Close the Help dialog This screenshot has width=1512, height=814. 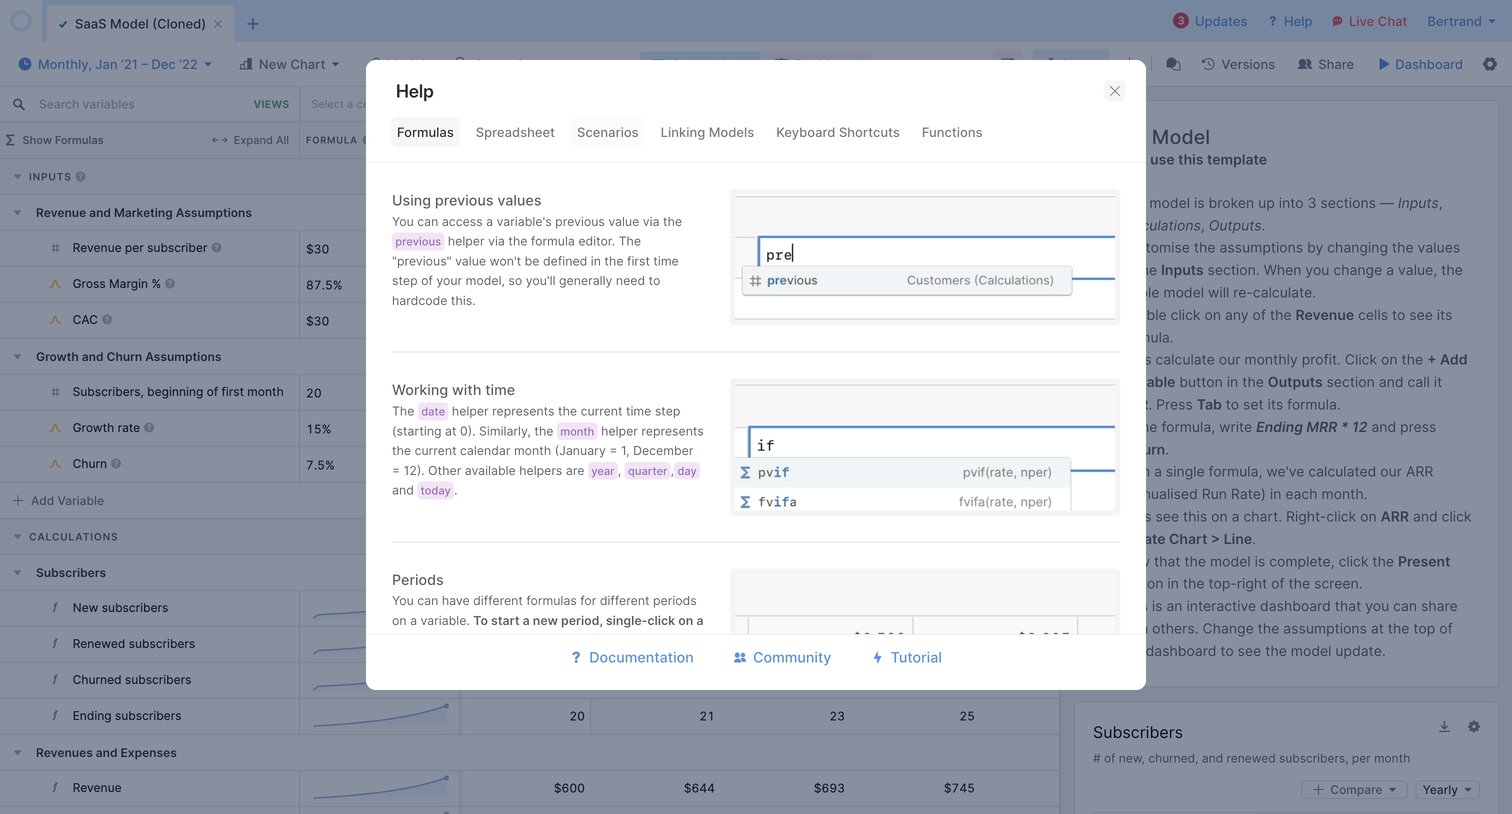[1114, 91]
